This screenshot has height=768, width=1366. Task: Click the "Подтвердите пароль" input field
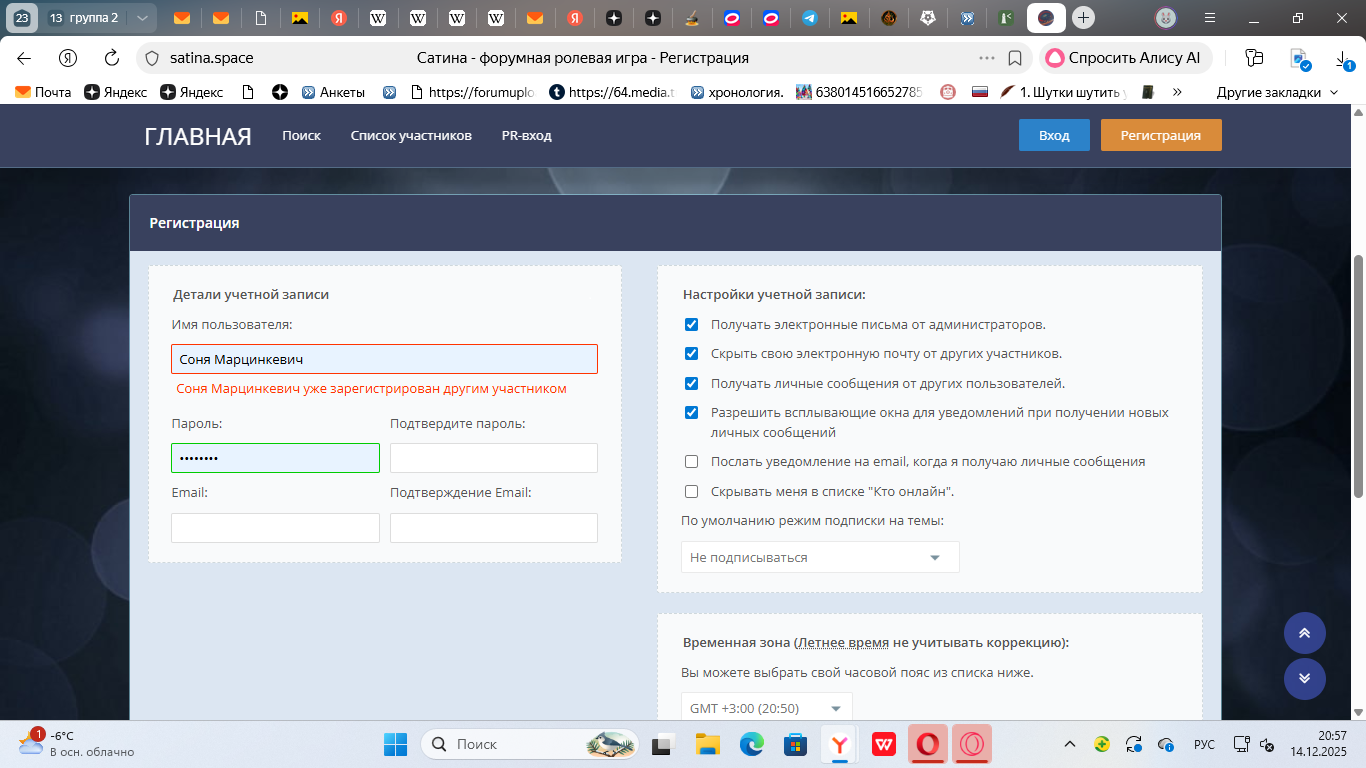tap(493, 458)
